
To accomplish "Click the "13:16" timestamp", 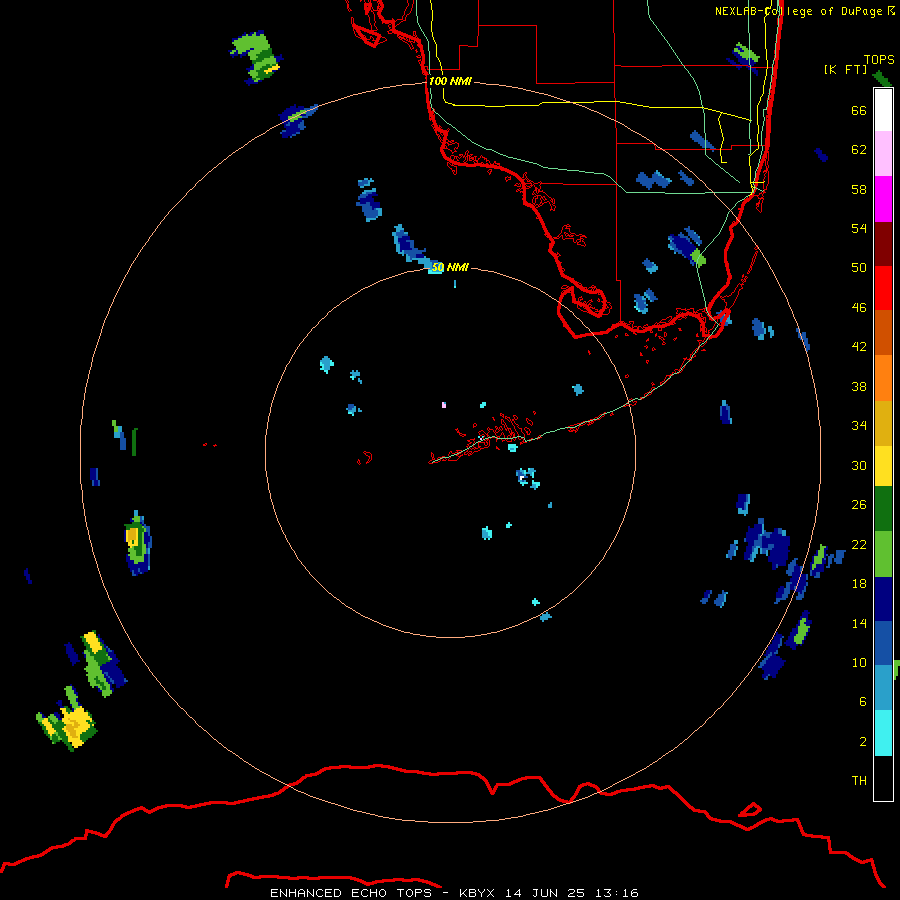I will coord(617,893).
